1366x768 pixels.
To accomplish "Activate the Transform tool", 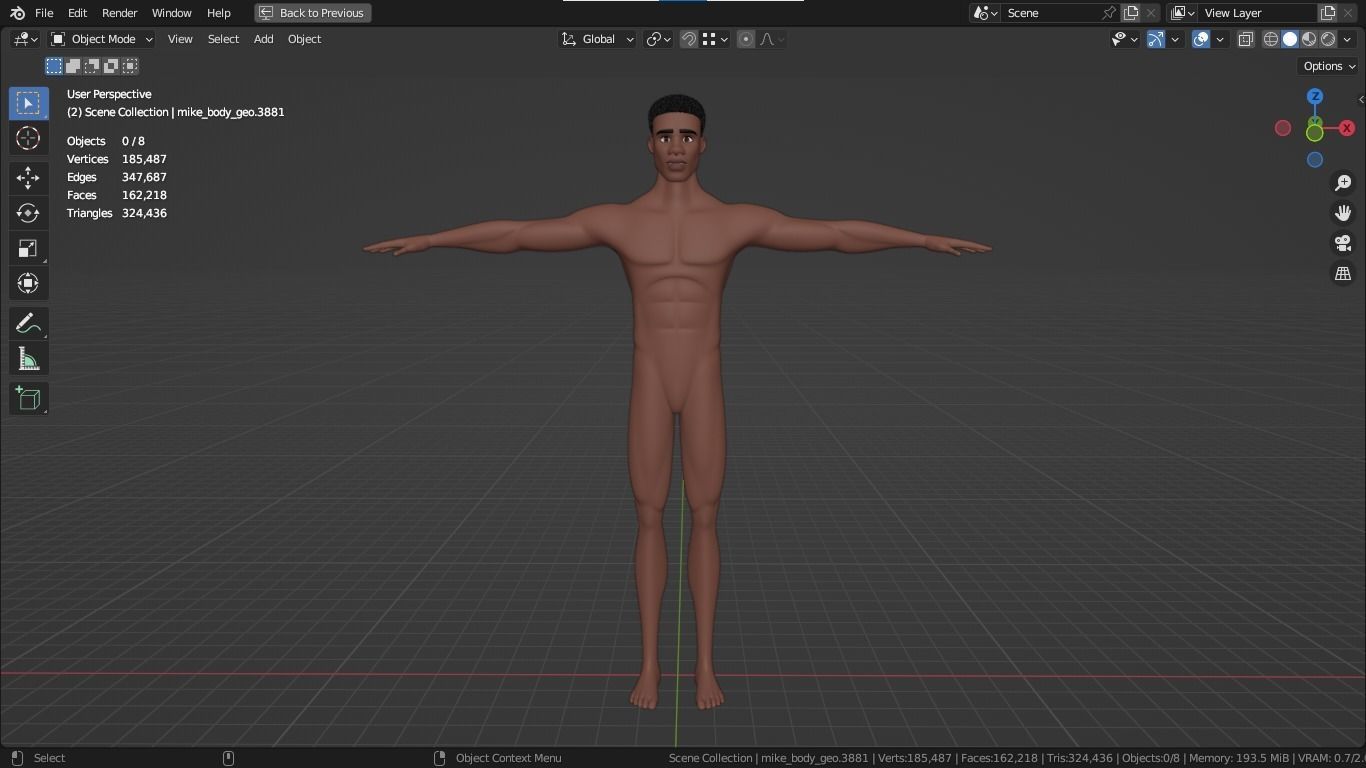I will pos(28,283).
